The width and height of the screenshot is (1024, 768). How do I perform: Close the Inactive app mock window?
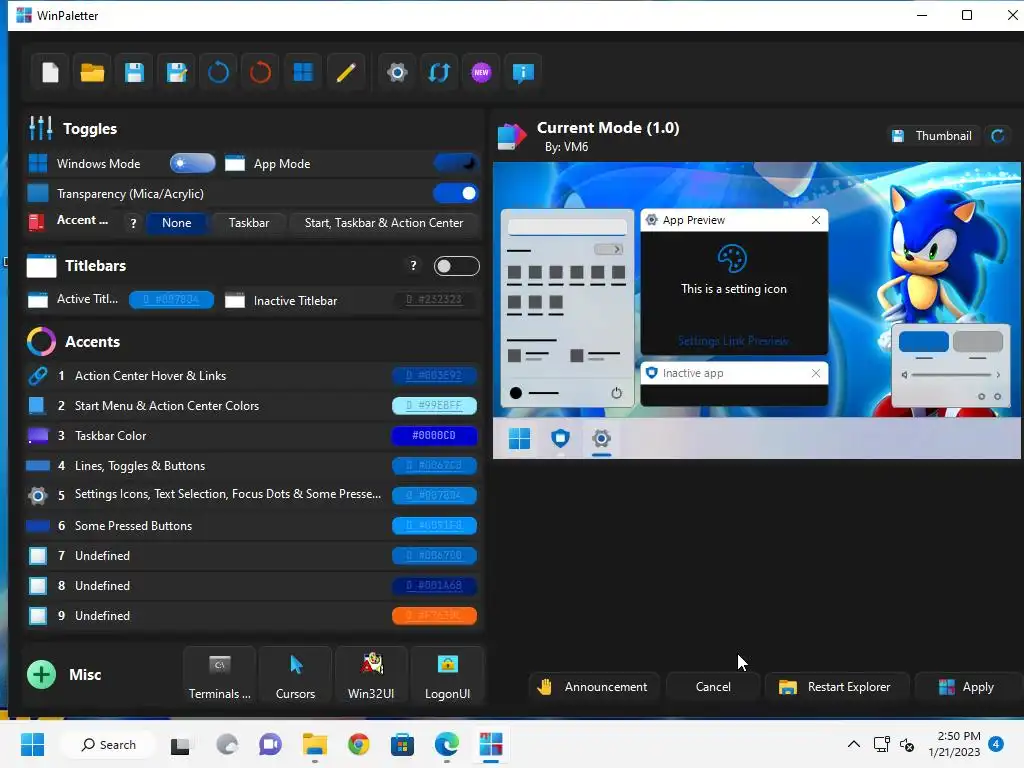click(816, 373)
